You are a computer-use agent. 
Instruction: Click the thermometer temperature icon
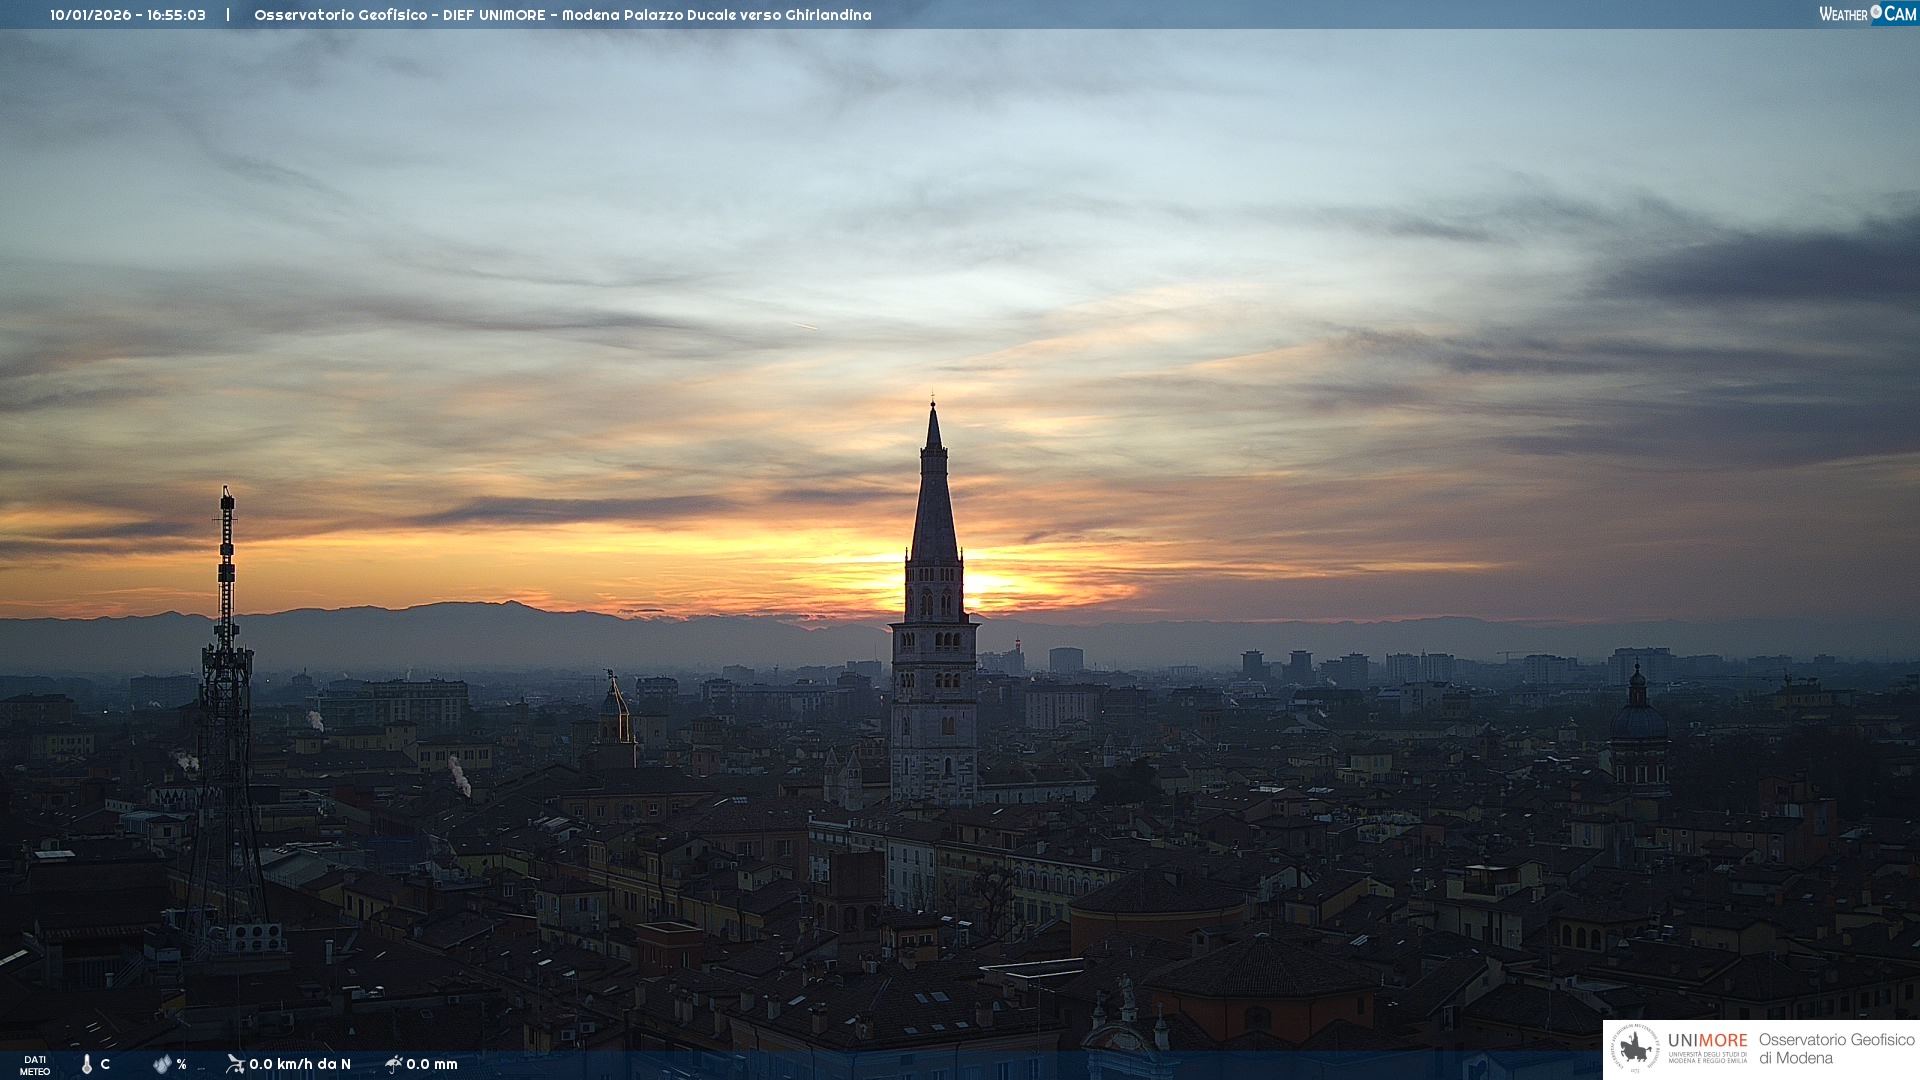(87, 1064)
